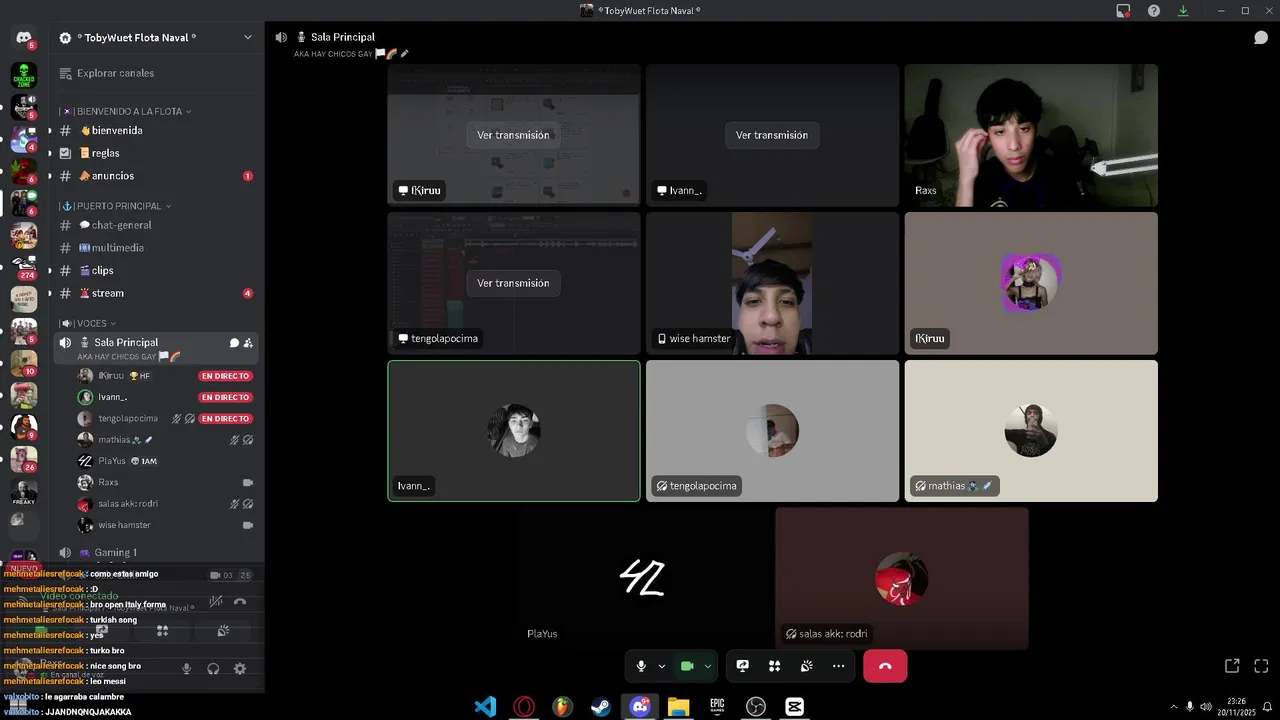The height and width of the screenshot is (720, 1280).
Task: Open the FREAKY server icon
Action: pos(24,491)
